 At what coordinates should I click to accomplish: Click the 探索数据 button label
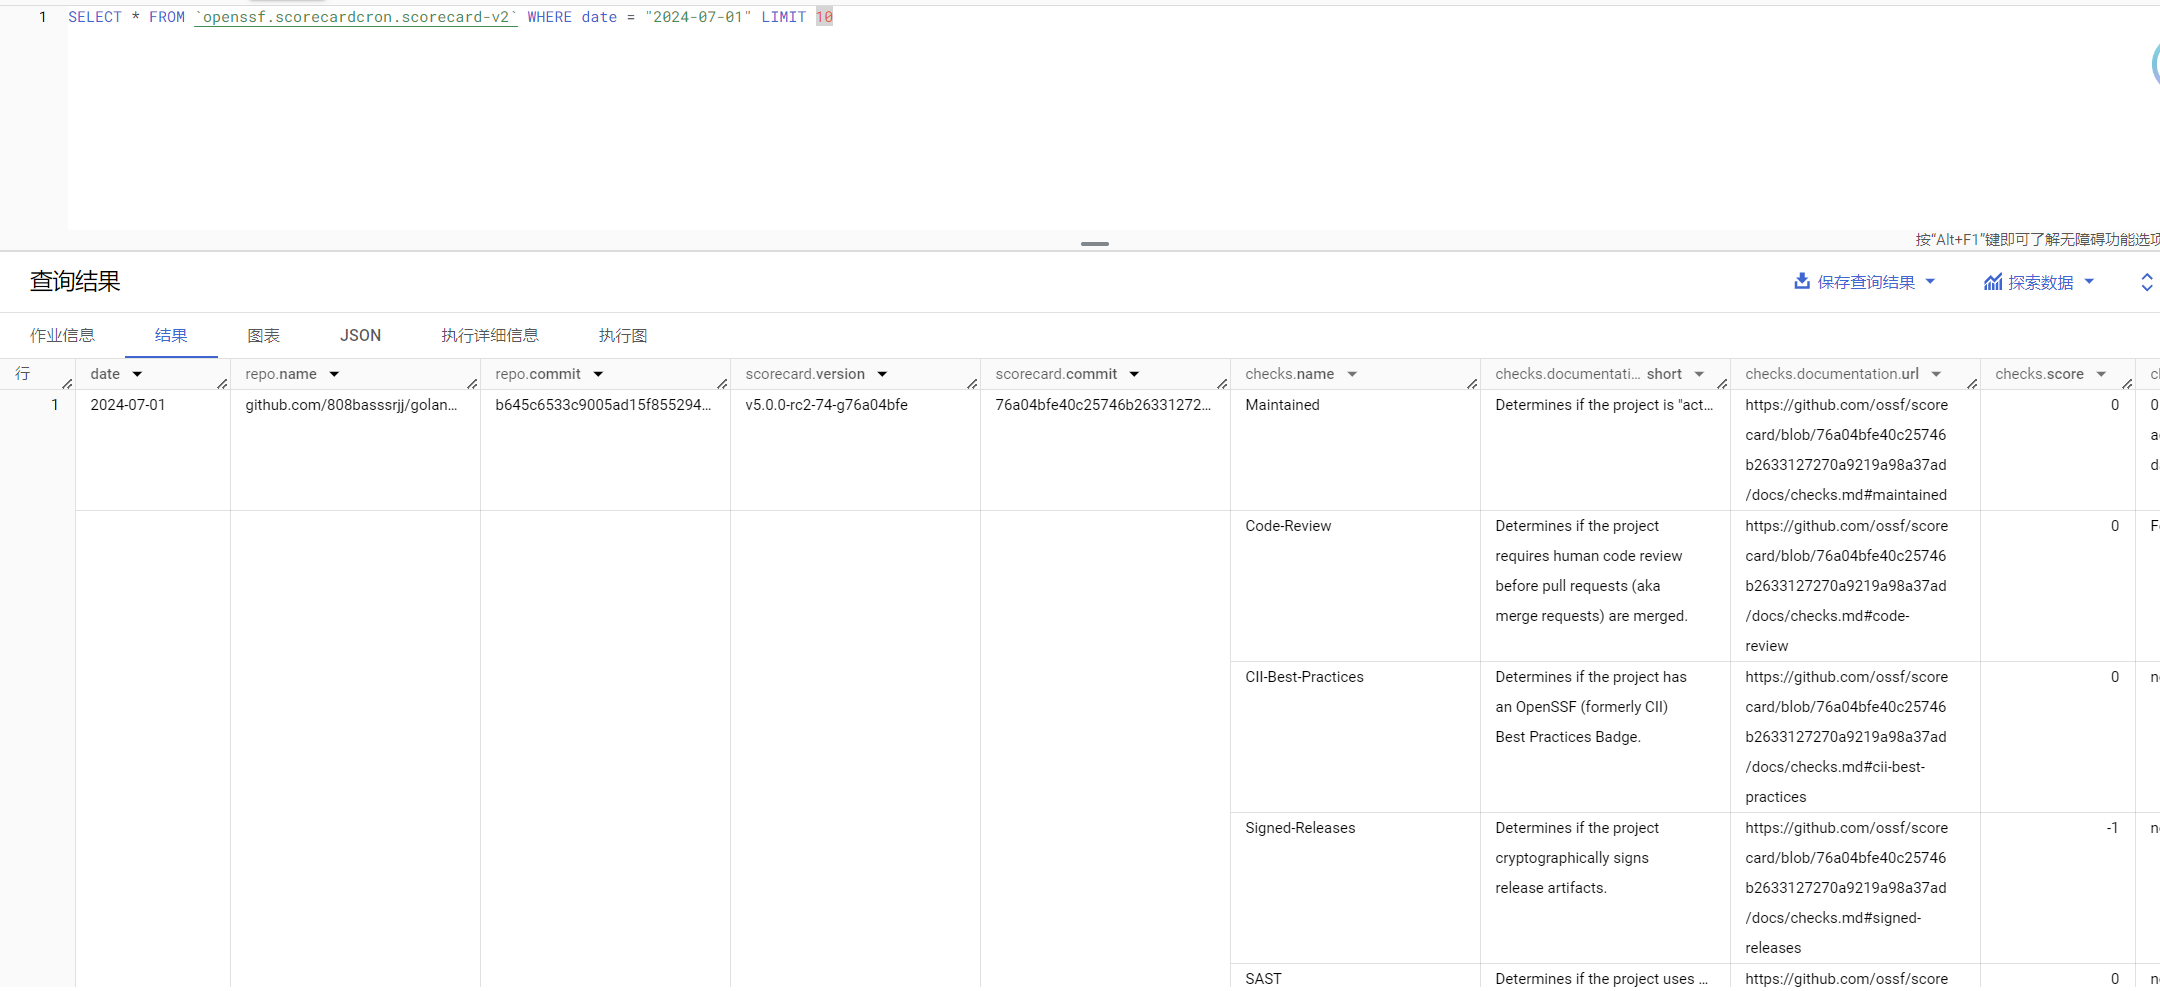2041,282
